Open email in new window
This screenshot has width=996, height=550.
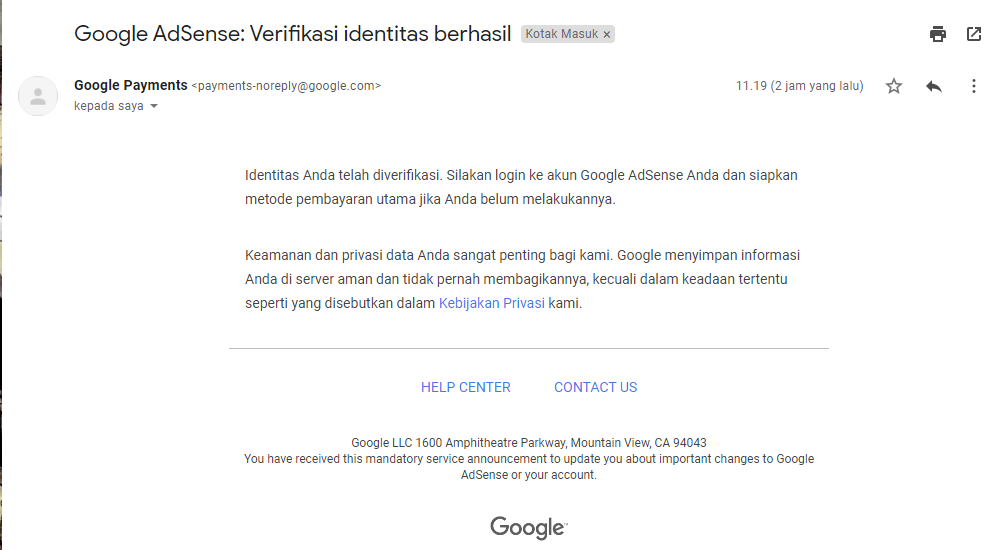click(x=973, y=34)
